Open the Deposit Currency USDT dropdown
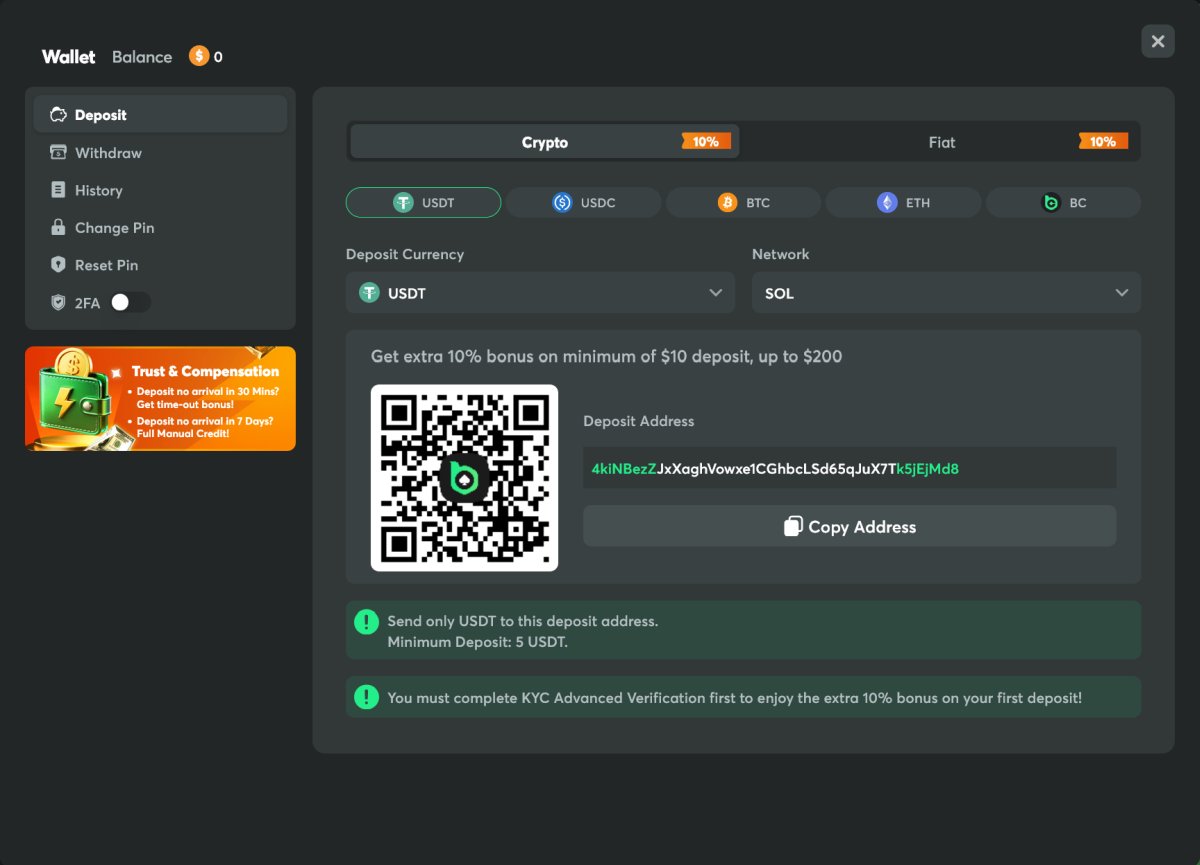 click(x=541, y=293)
